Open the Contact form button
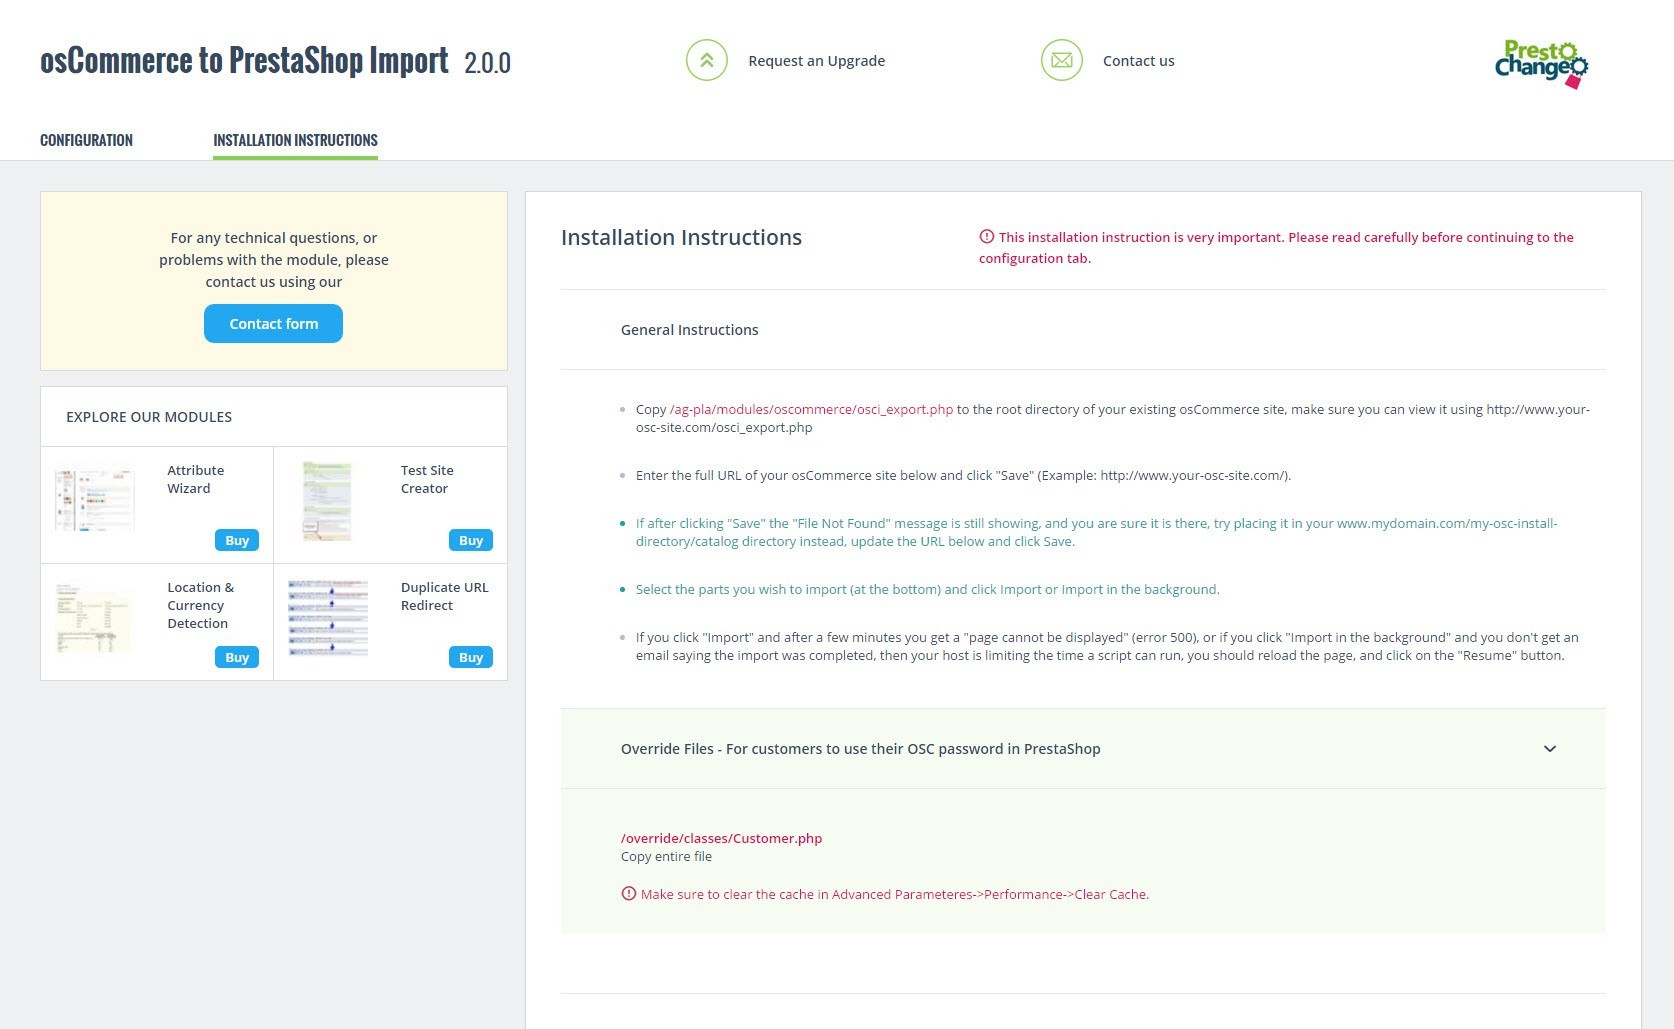This screenshot has width=1674, height=1029. point(273,324)
